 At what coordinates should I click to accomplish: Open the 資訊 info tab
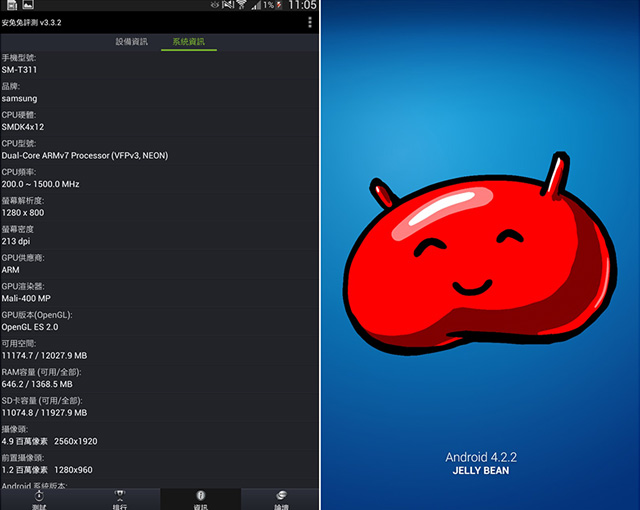[x=200, y=499]
